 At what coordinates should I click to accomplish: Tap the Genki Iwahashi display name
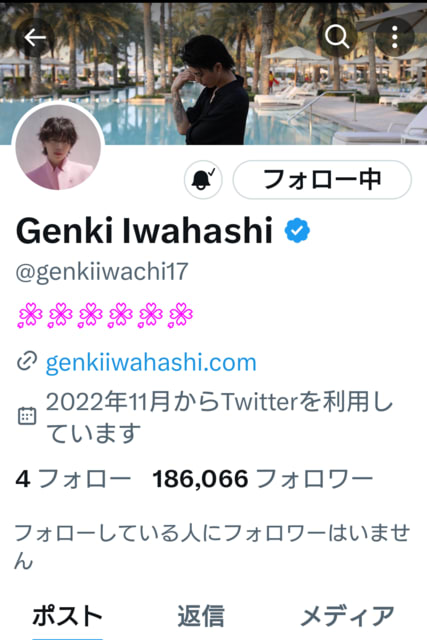pyautogui.click(x=144, y=231)
